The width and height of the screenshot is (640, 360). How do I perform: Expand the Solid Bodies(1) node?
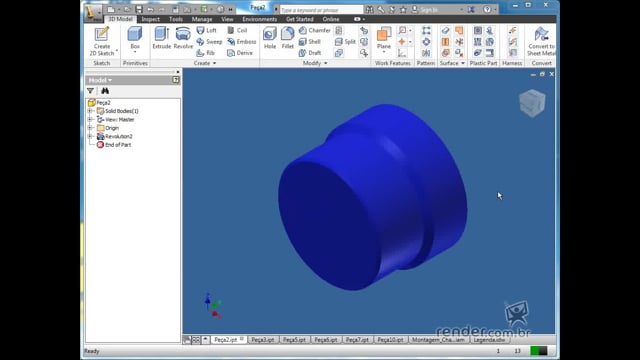pyautogui.click(x=90, y=111)
